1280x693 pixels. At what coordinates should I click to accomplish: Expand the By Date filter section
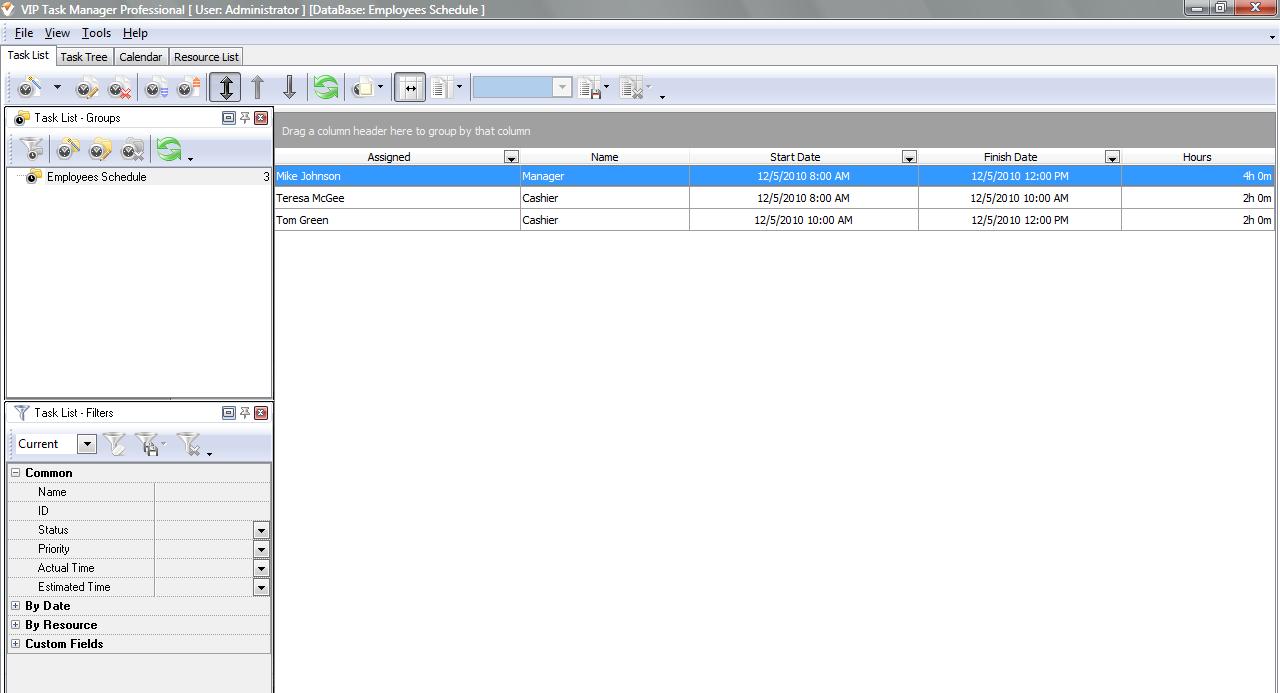click(x=16, y=606)
